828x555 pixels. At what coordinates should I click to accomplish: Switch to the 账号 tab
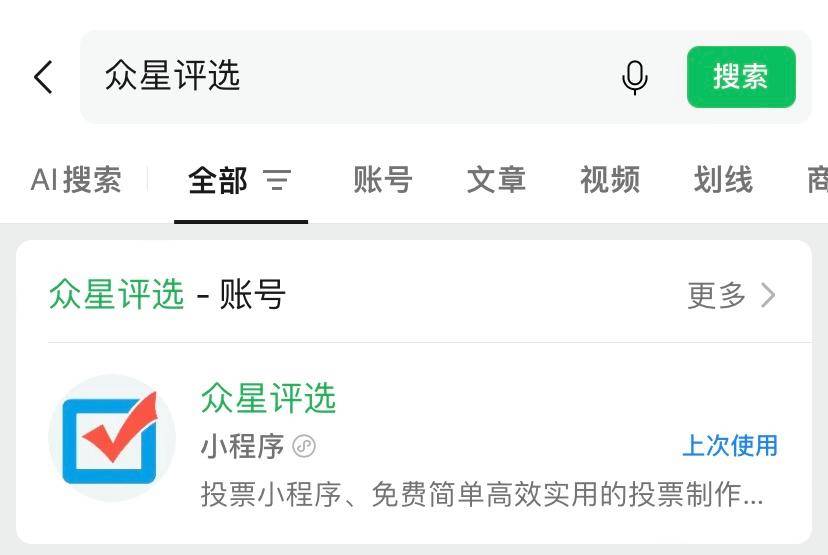click(383, 180)
